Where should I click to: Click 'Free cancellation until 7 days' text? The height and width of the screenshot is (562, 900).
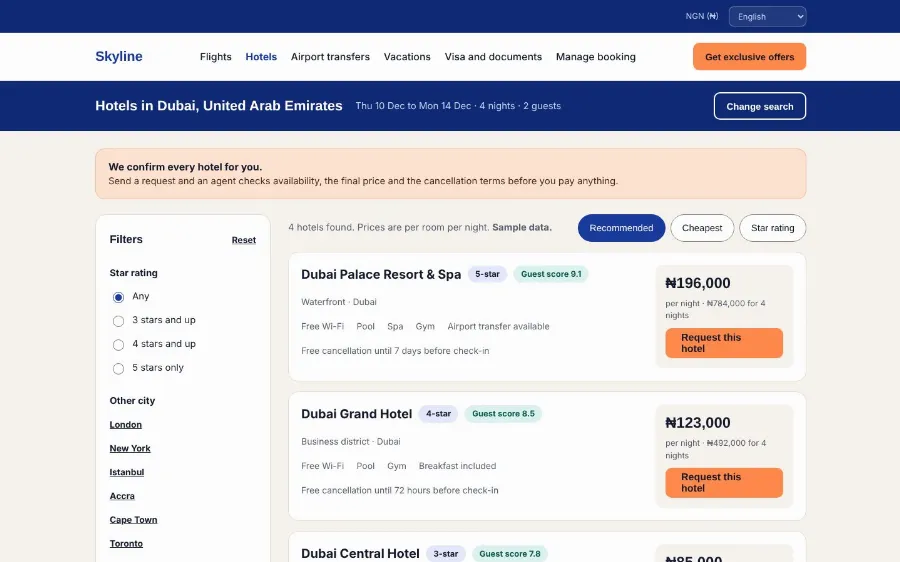395,351
